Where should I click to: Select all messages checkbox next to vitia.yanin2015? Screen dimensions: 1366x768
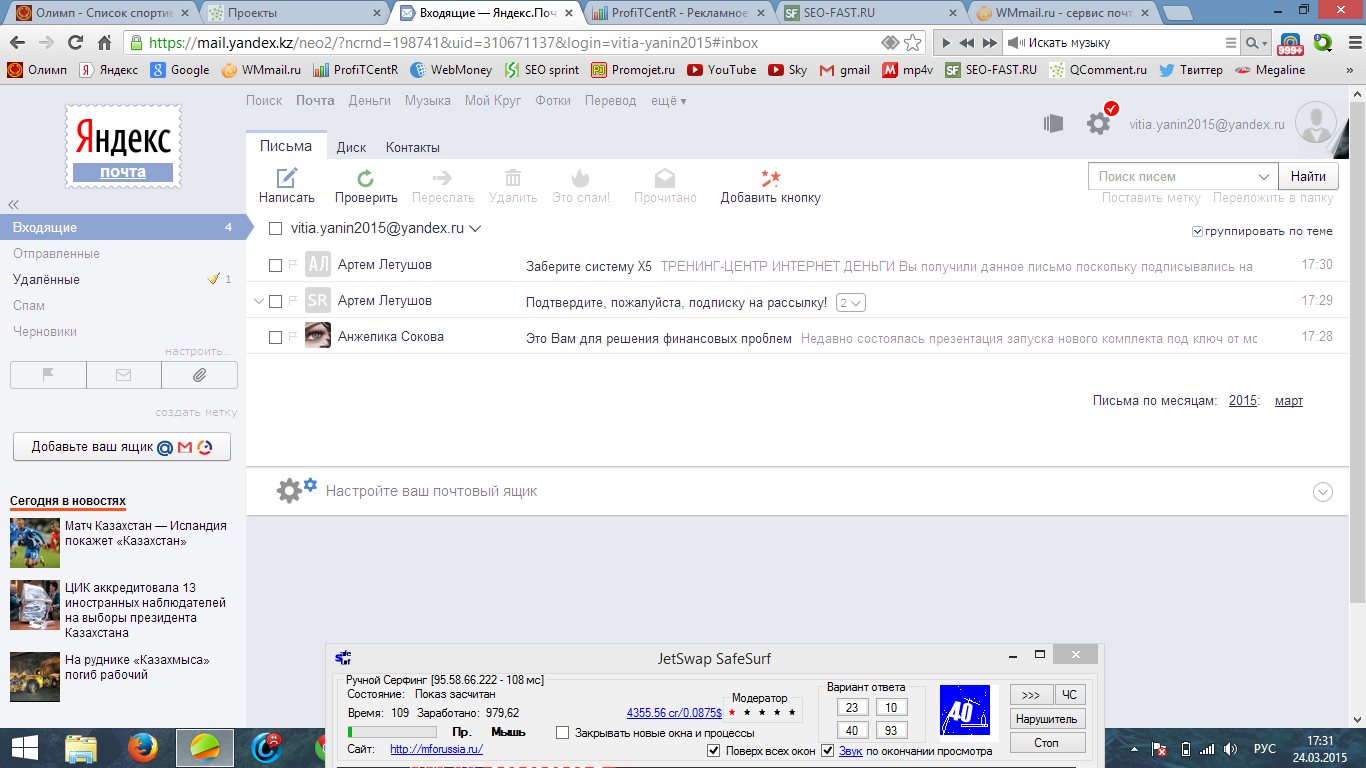(275, 228)
